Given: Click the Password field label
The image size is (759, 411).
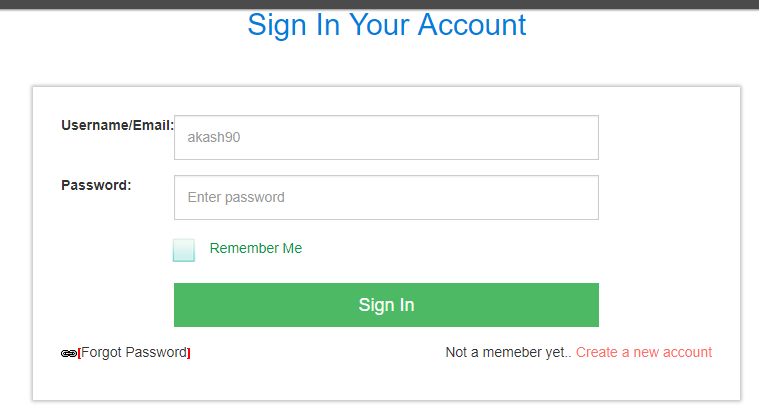Looking at the screenshot, I should click(x=96, y=185).
